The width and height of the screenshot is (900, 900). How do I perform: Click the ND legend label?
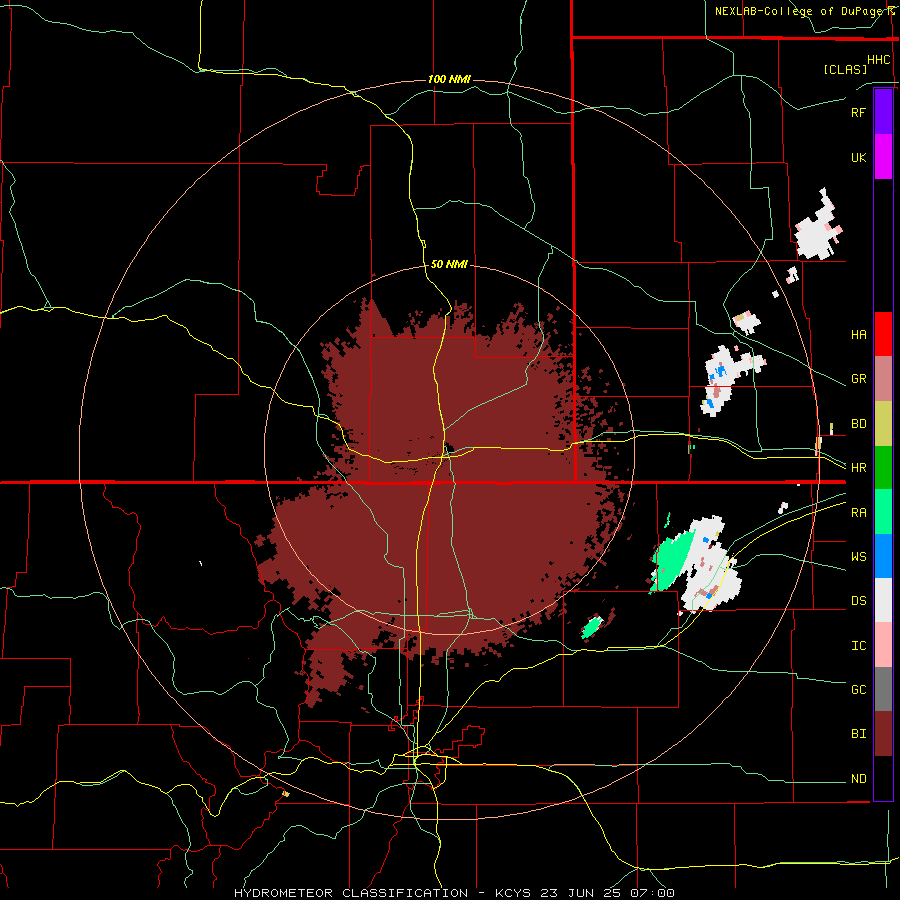tap(858, 779)
